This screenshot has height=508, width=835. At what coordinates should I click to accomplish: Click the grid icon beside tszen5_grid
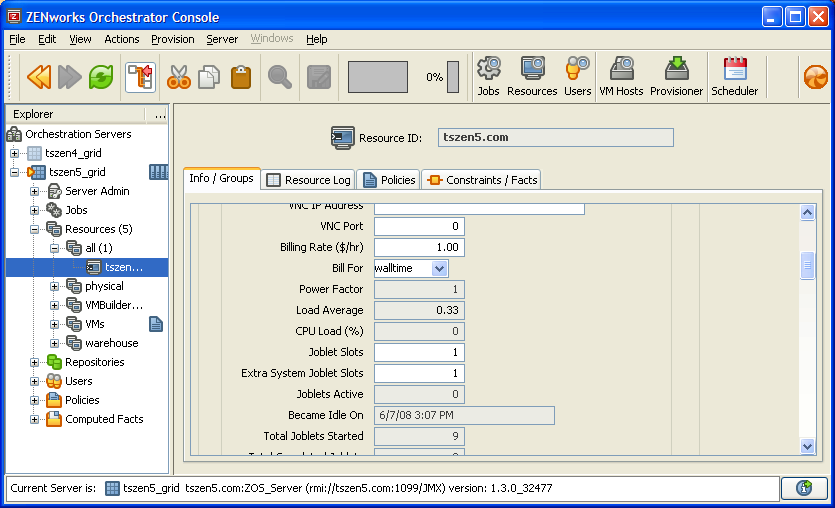pos(158,172)
